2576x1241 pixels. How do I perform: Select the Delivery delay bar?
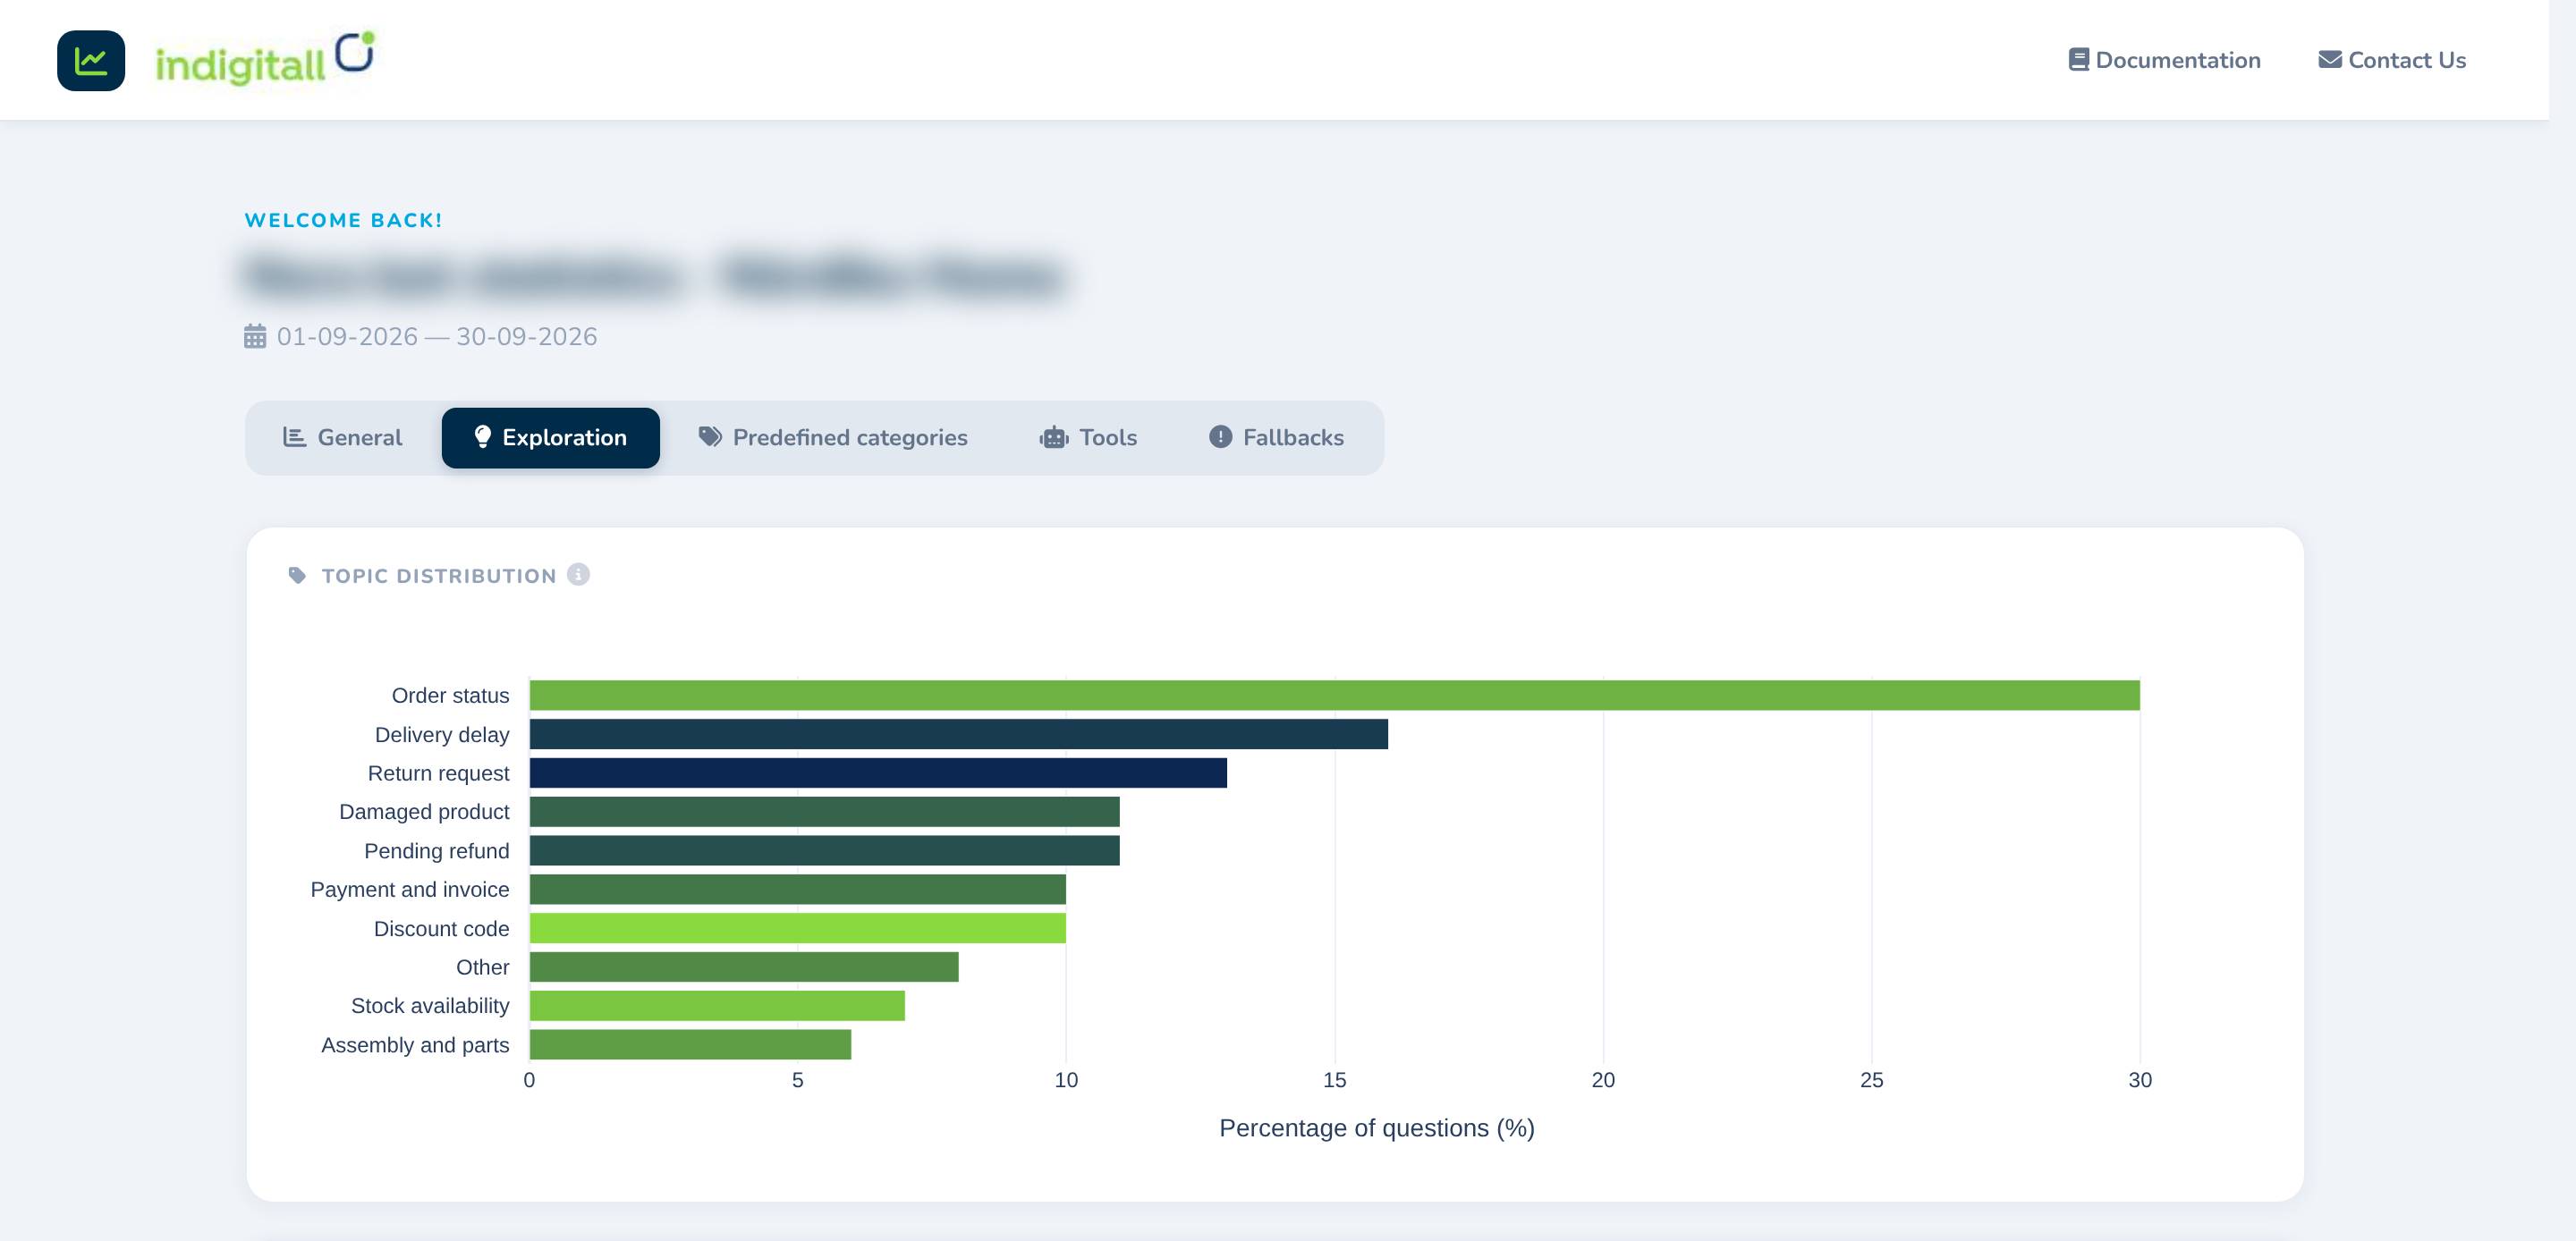[x=959, y=734]
